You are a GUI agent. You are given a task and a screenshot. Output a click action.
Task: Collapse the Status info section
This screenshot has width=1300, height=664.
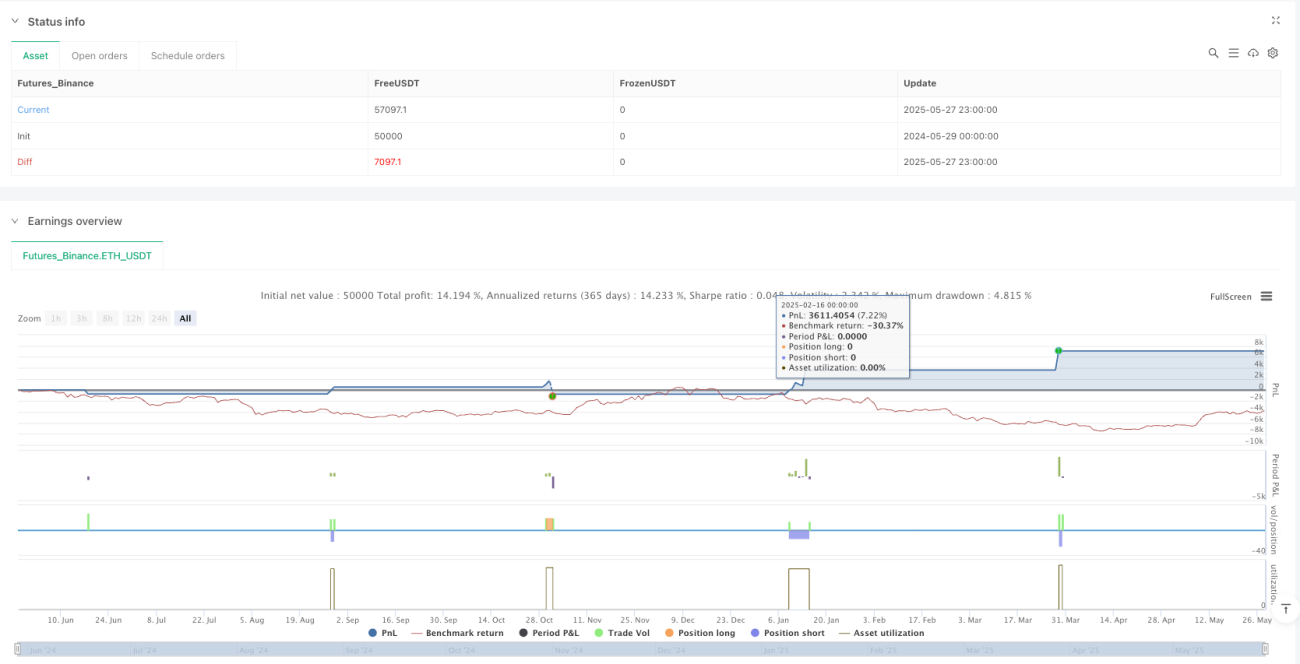16,21
